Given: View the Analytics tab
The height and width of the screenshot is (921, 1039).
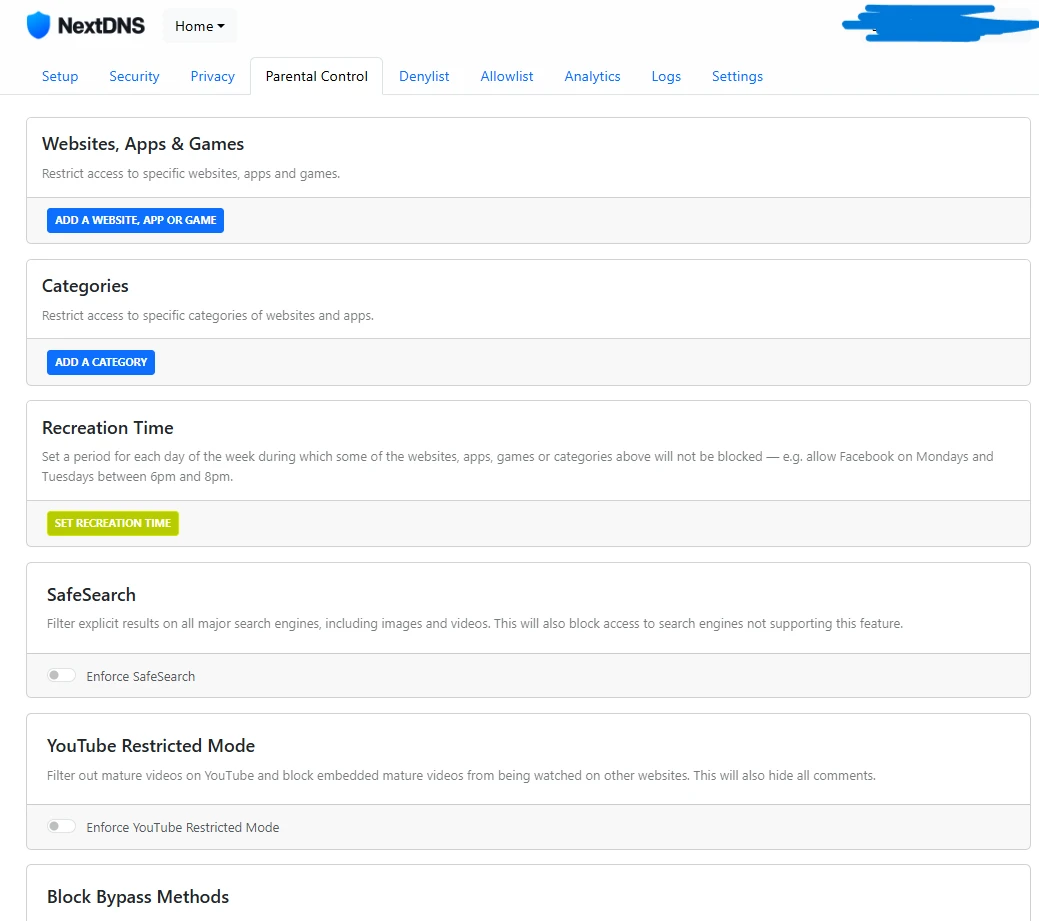Looking at the screenshot, I should coord(592,76).
